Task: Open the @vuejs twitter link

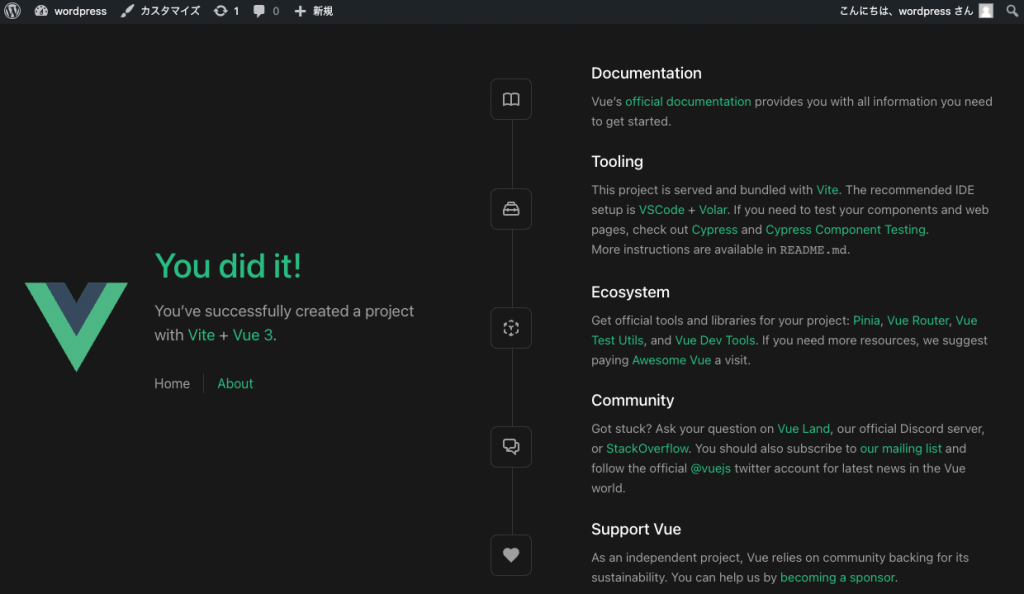Action: click(x=711, y=469)
